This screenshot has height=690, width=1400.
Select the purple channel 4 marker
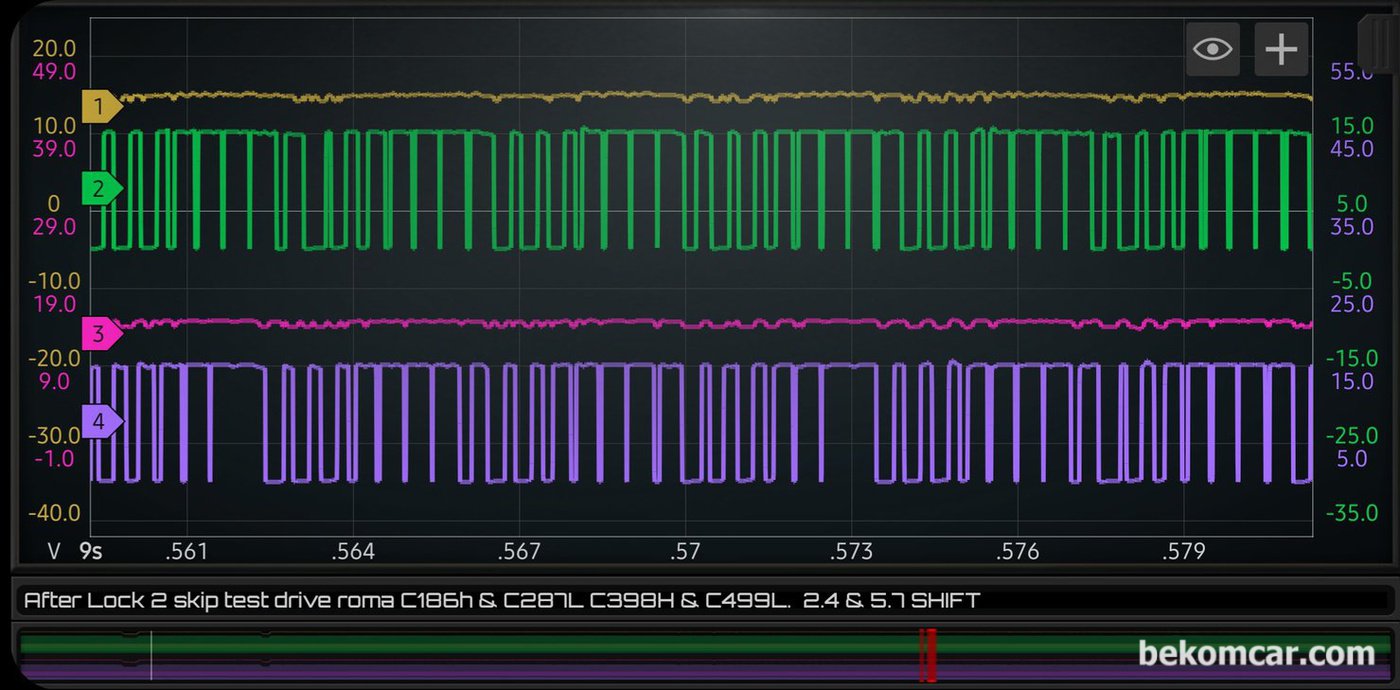click(x=101, y=422)
